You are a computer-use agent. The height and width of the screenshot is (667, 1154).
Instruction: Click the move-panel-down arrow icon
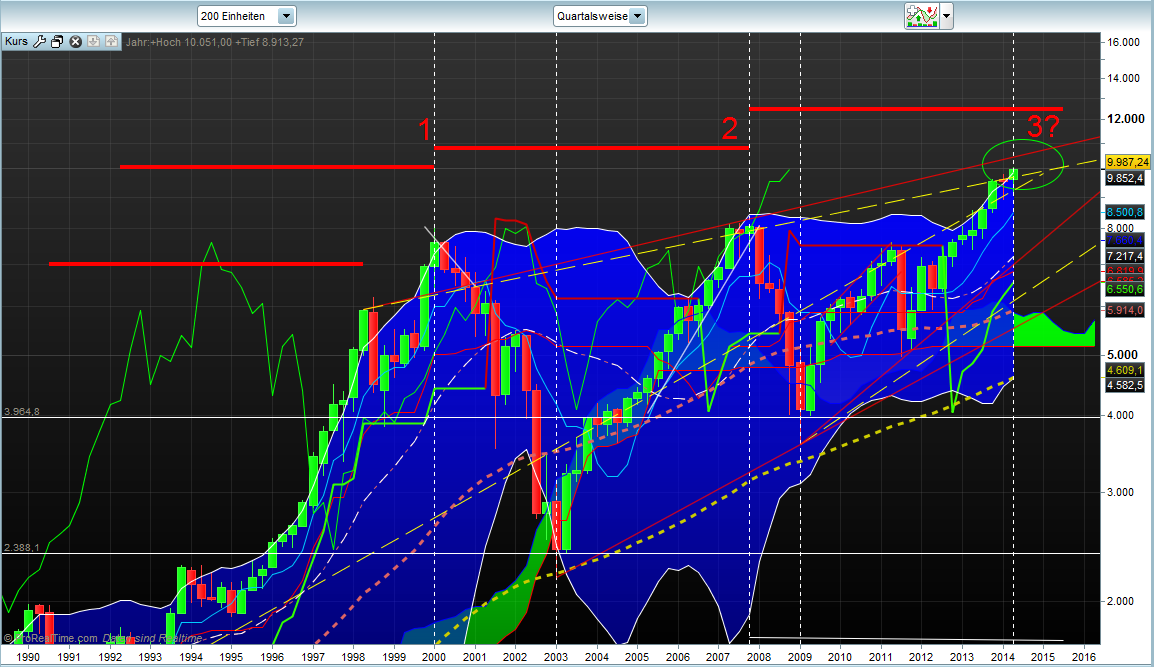pos(92,41)
